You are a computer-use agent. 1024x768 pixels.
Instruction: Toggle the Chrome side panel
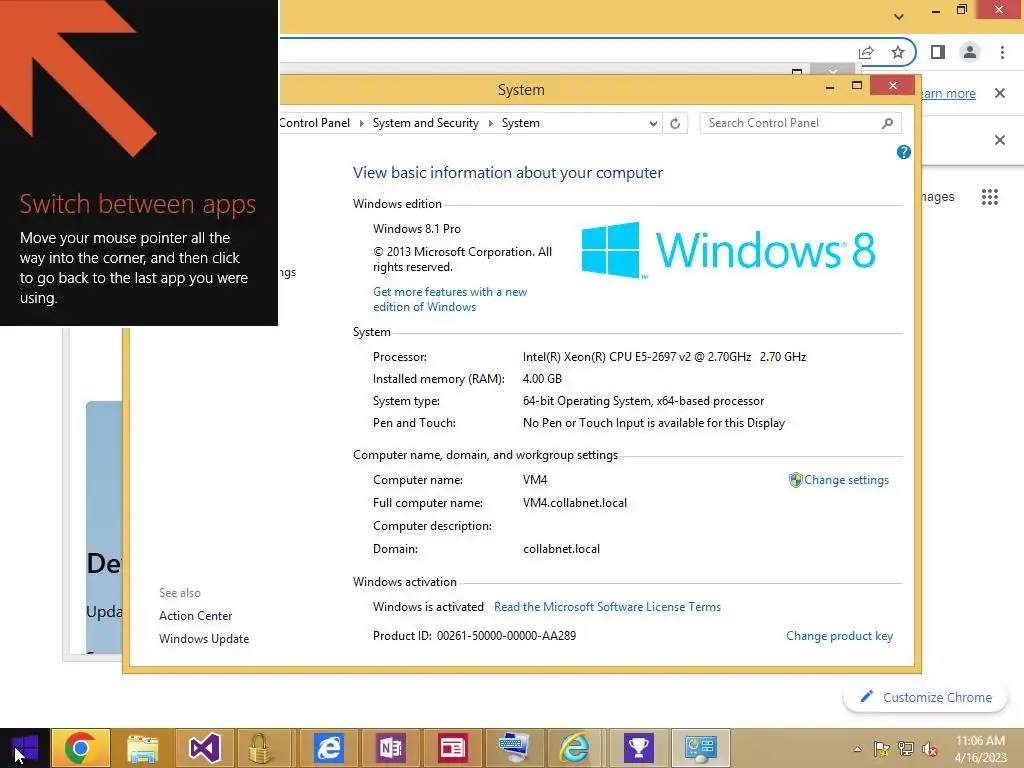coord(938,52)
